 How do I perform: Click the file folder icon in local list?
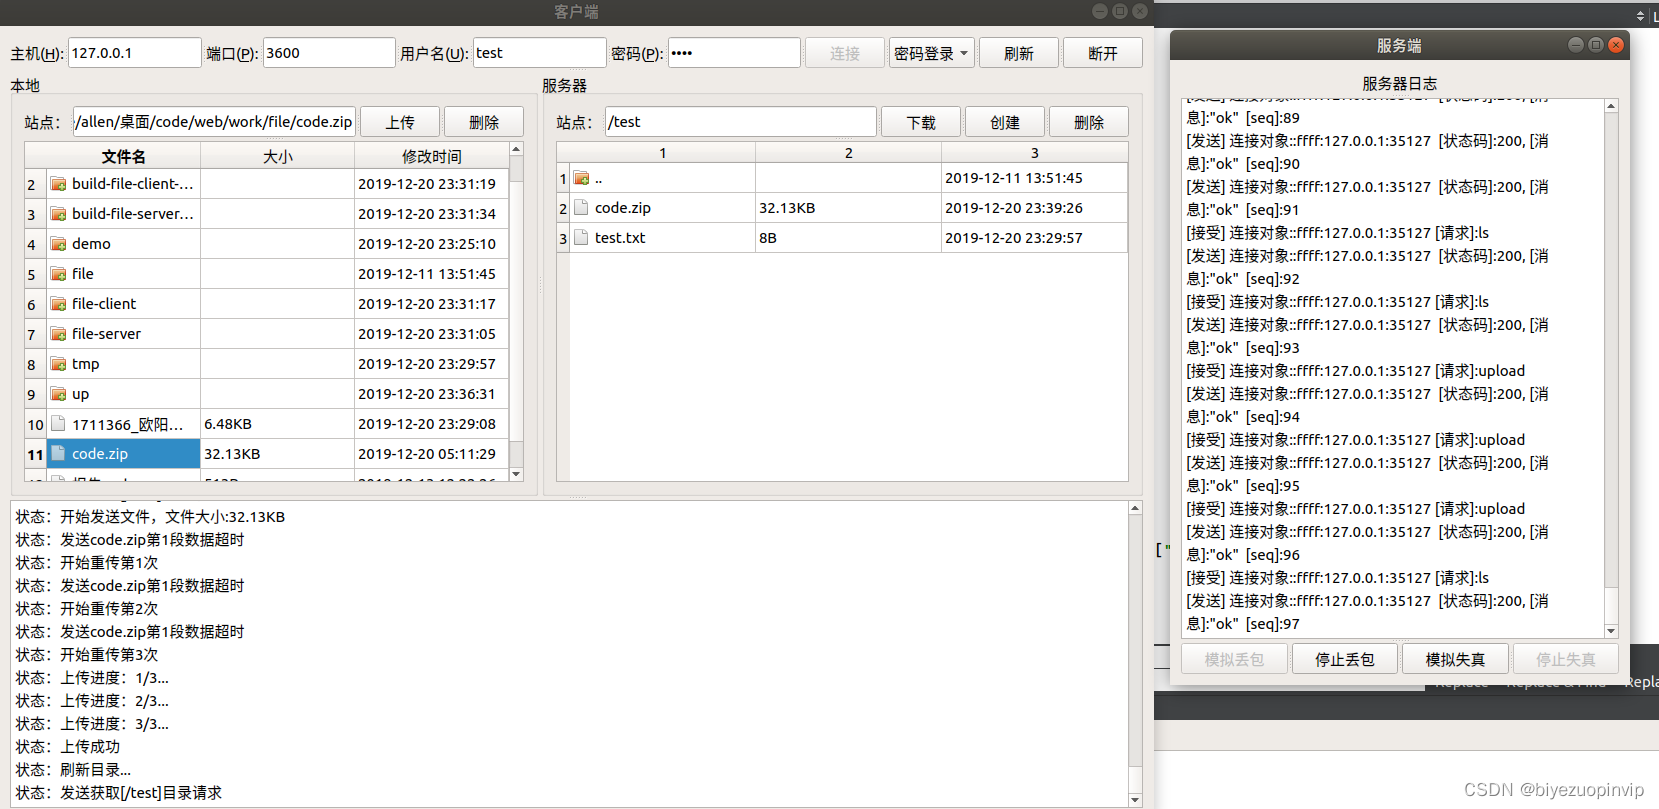click(x=58, y=274)
